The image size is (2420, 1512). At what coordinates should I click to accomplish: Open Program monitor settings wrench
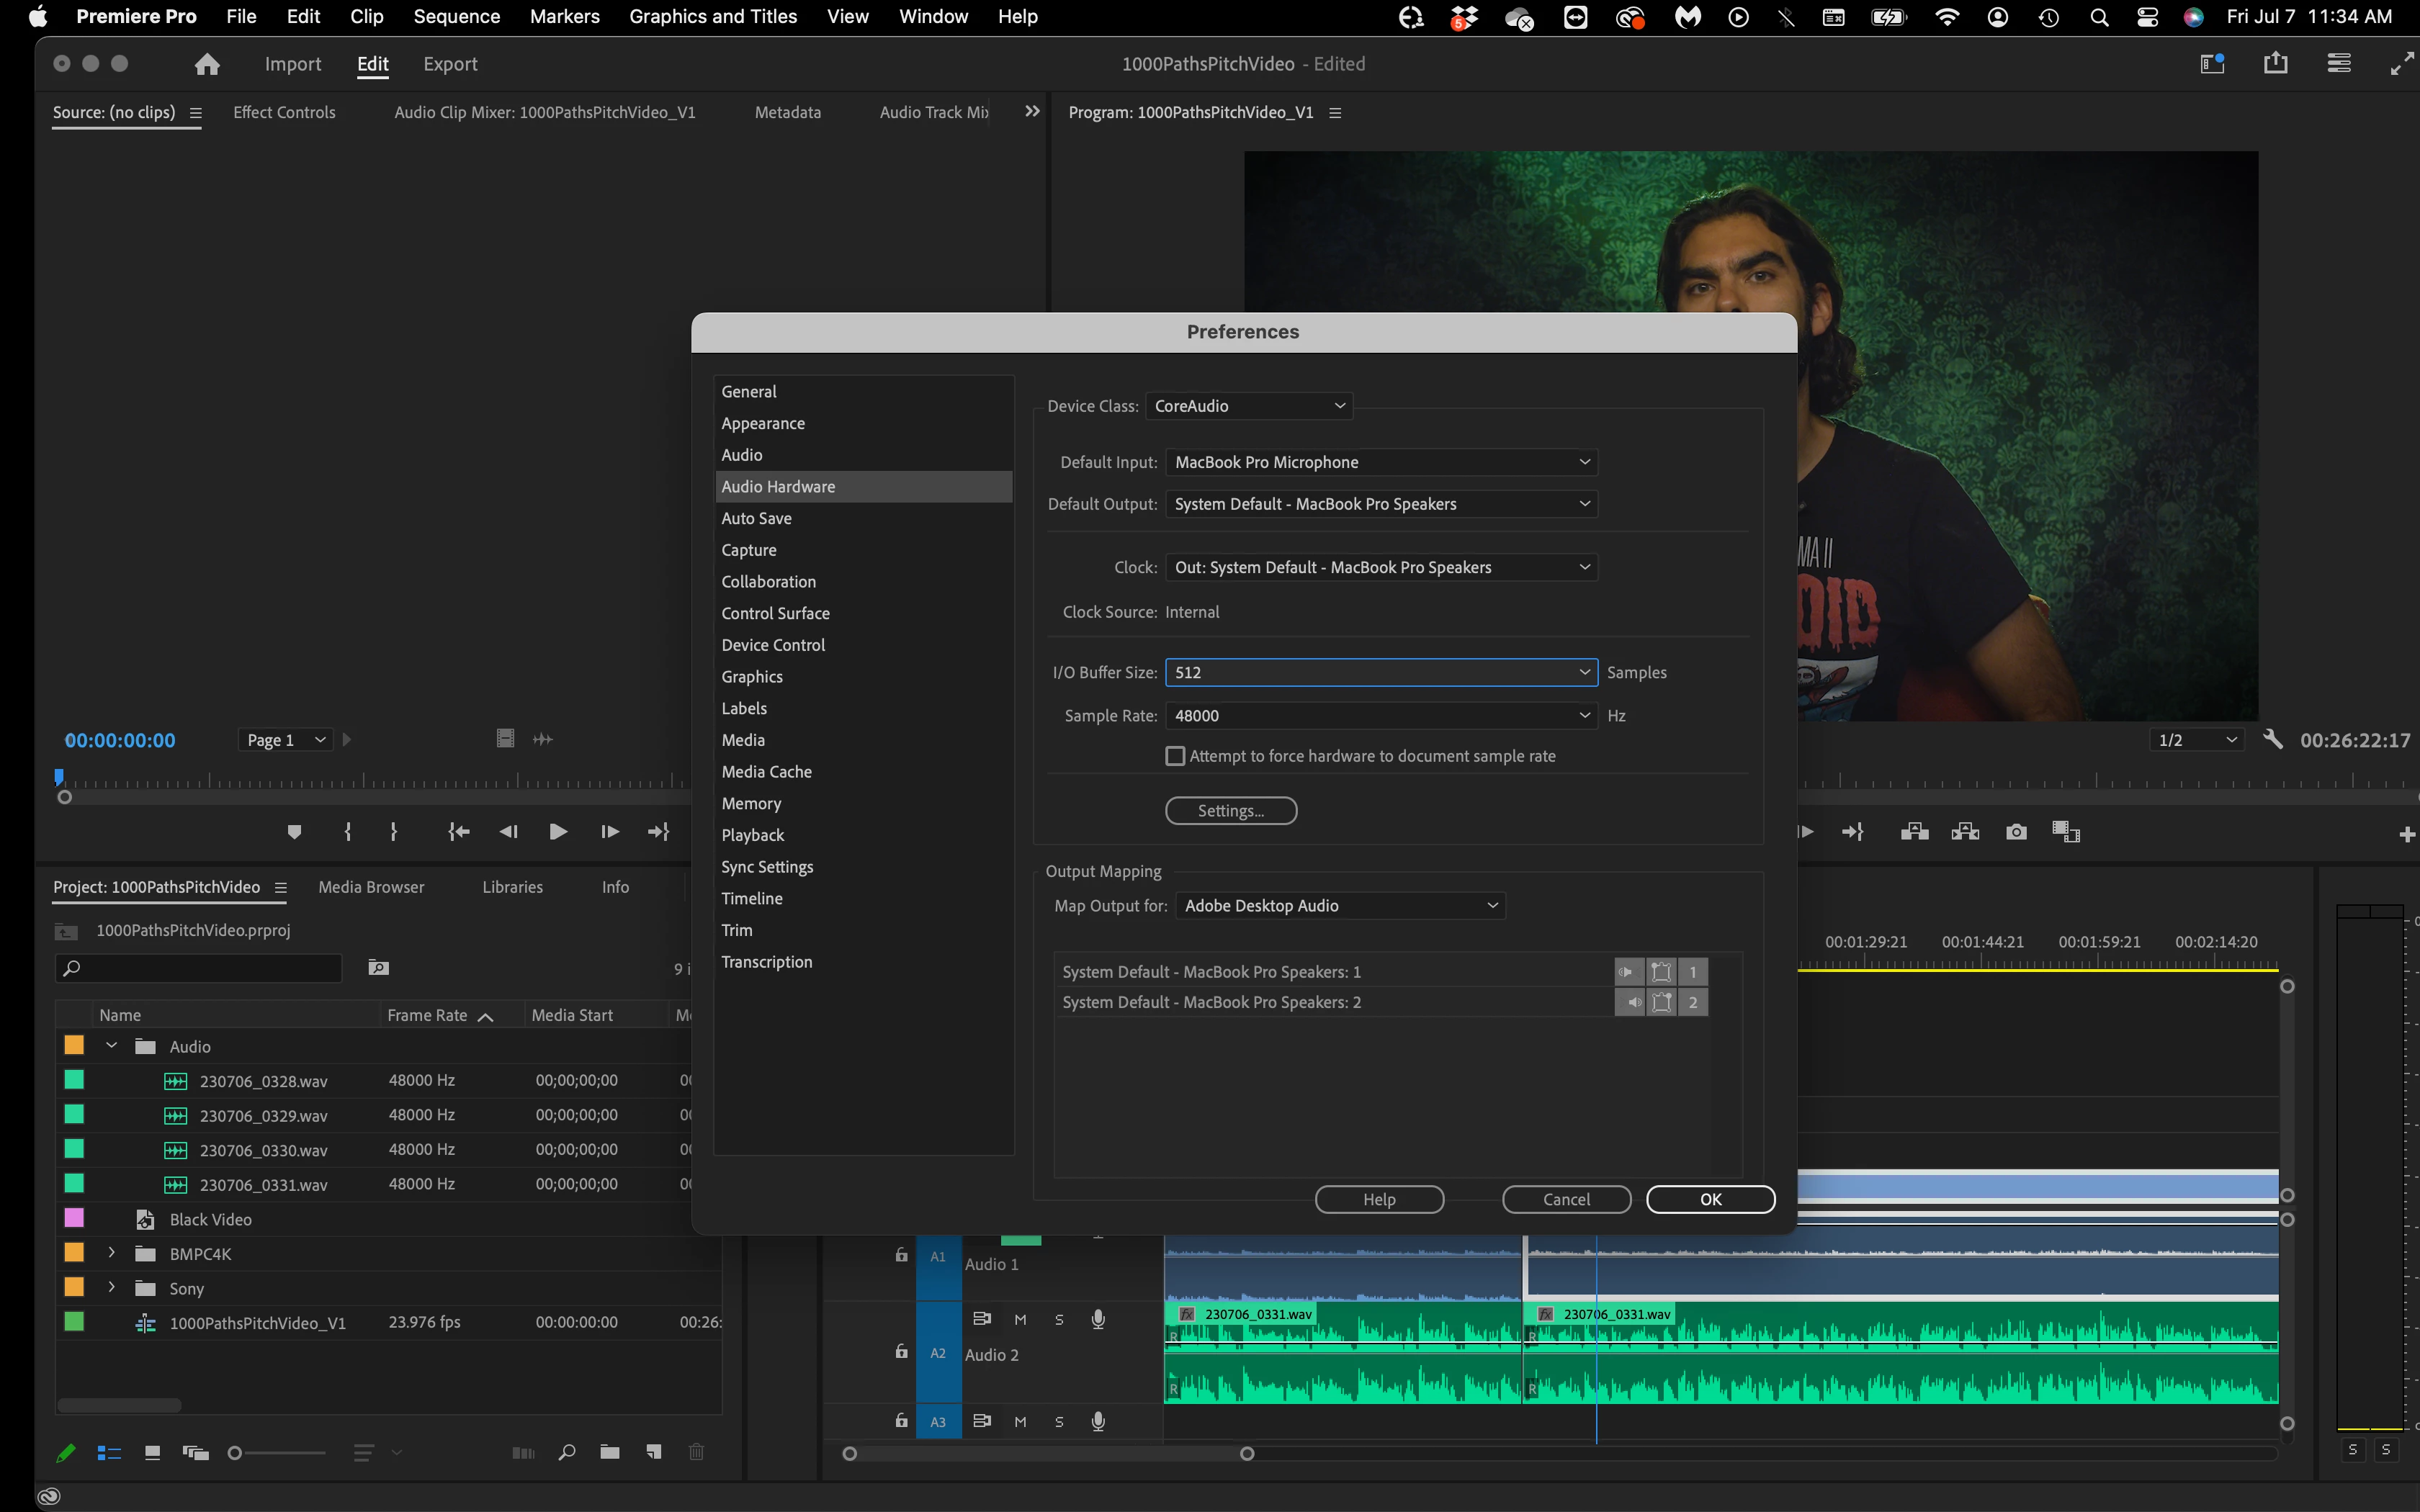(2273, 740)
